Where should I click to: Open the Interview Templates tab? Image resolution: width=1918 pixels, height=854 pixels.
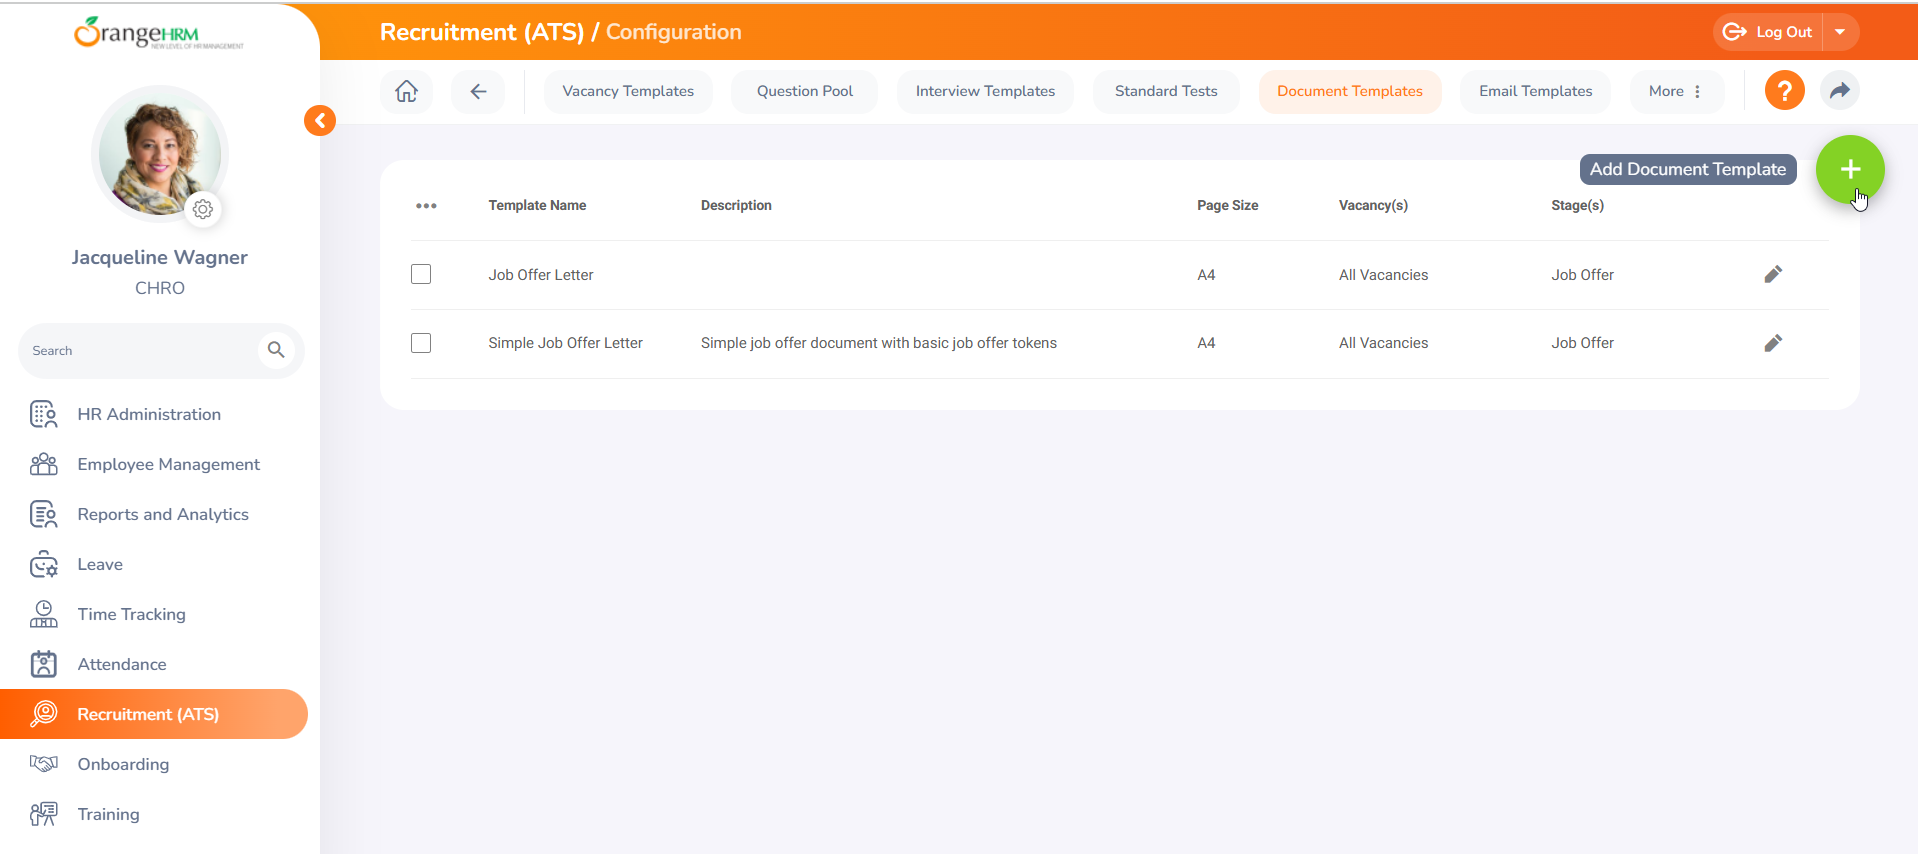click(985, 91)
